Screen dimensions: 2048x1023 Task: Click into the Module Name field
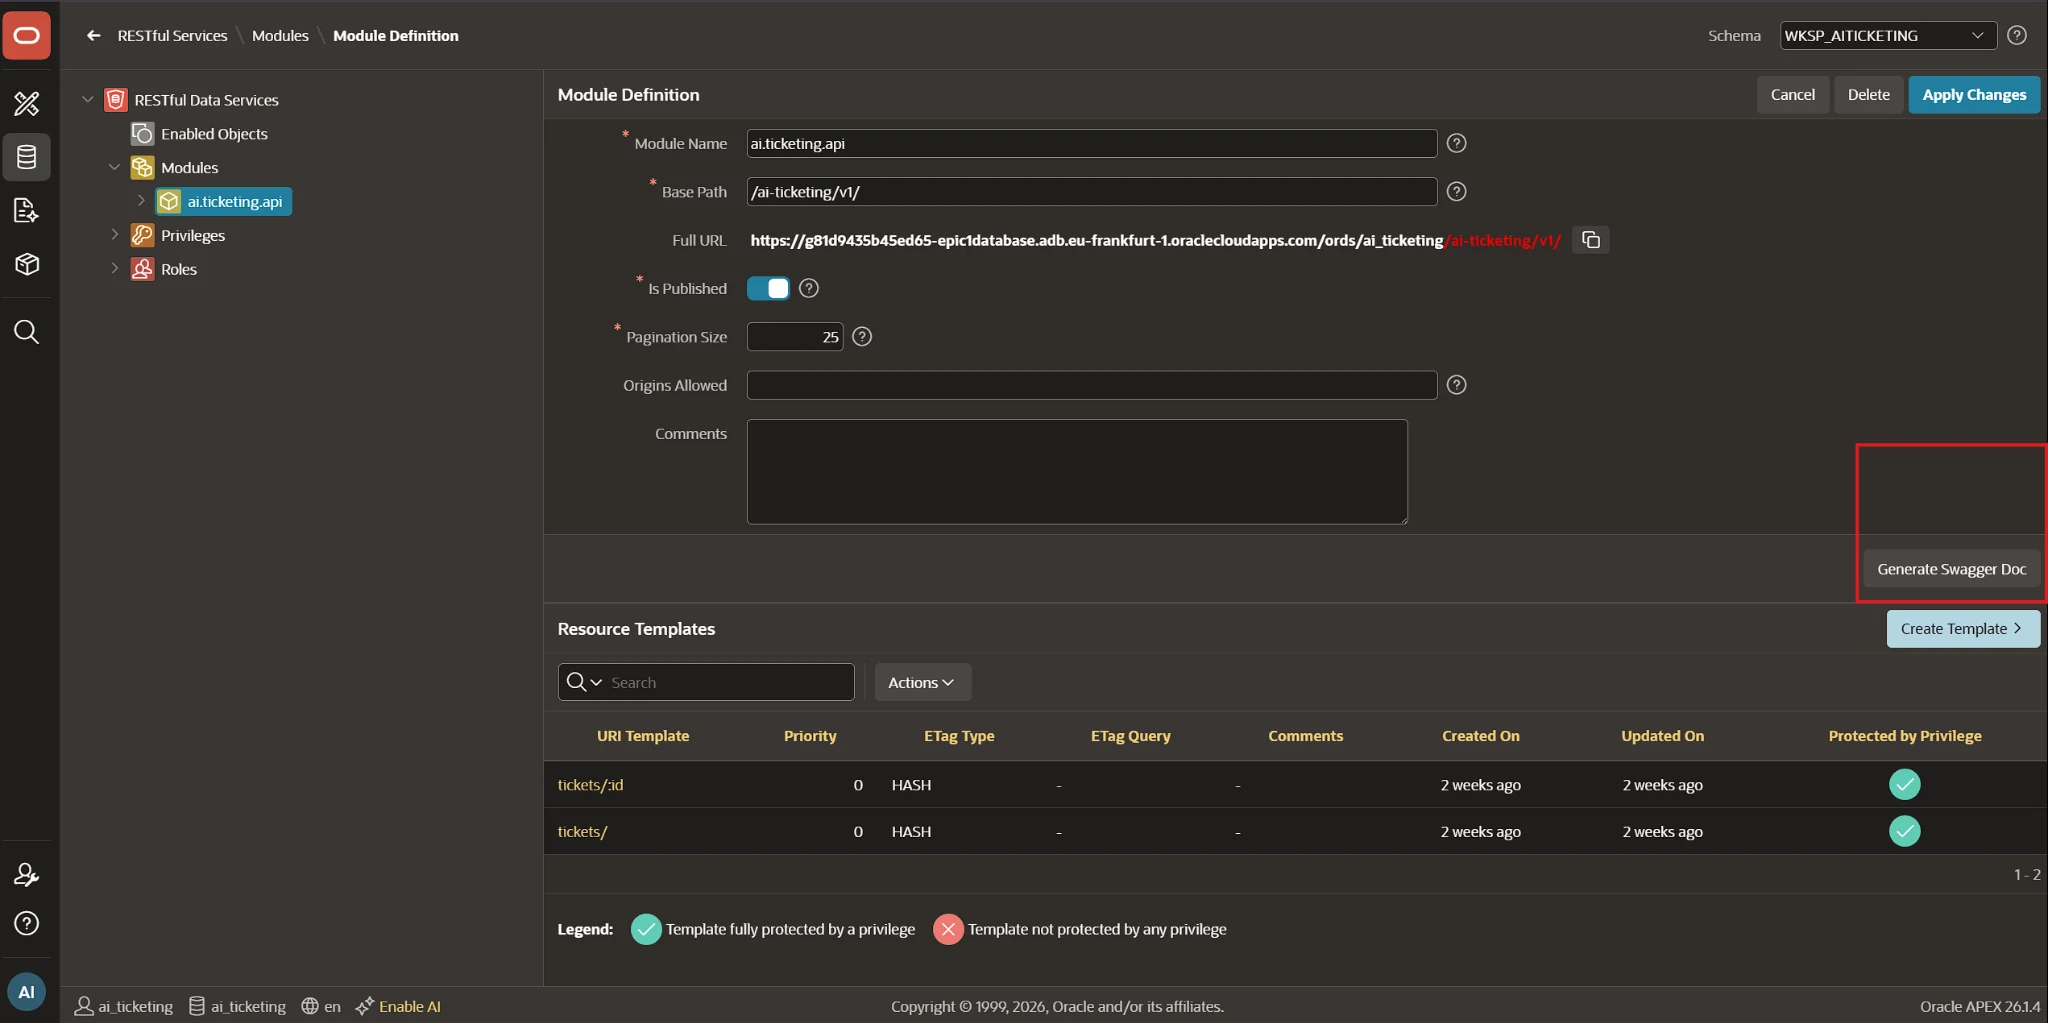pyautogui.click(x=1092, y=143)
